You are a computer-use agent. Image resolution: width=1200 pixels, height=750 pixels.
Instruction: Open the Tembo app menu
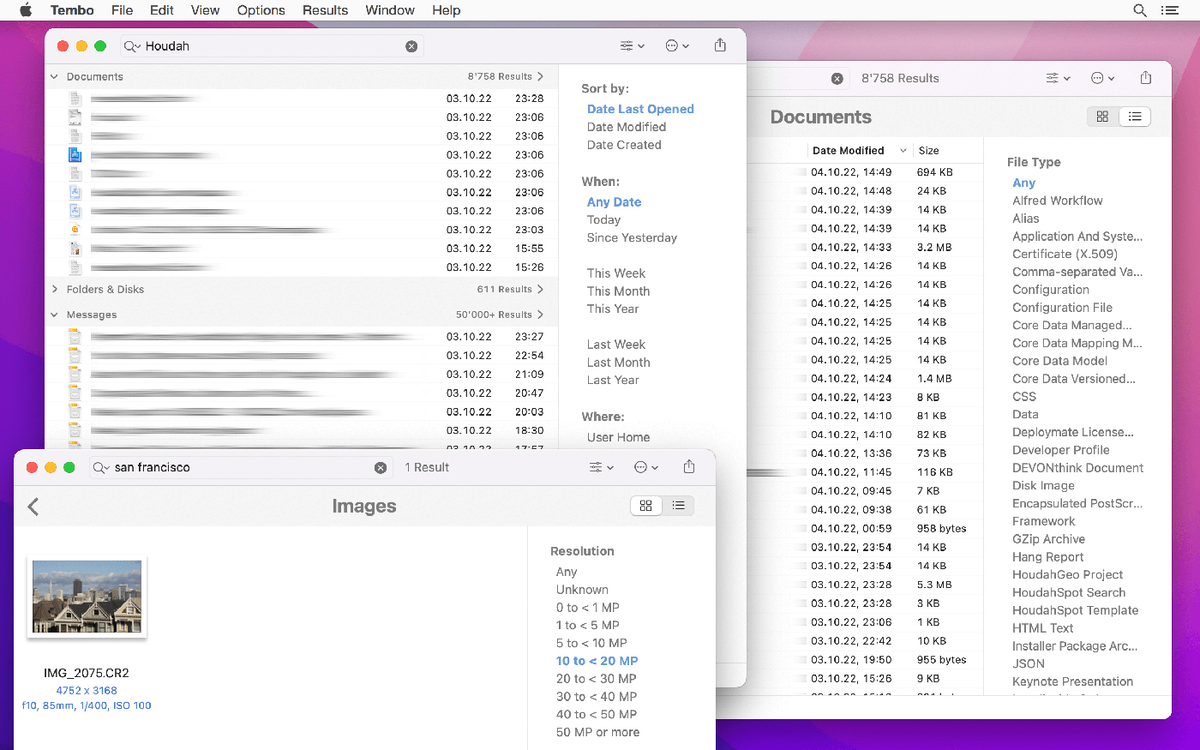(x=72, y=10)
